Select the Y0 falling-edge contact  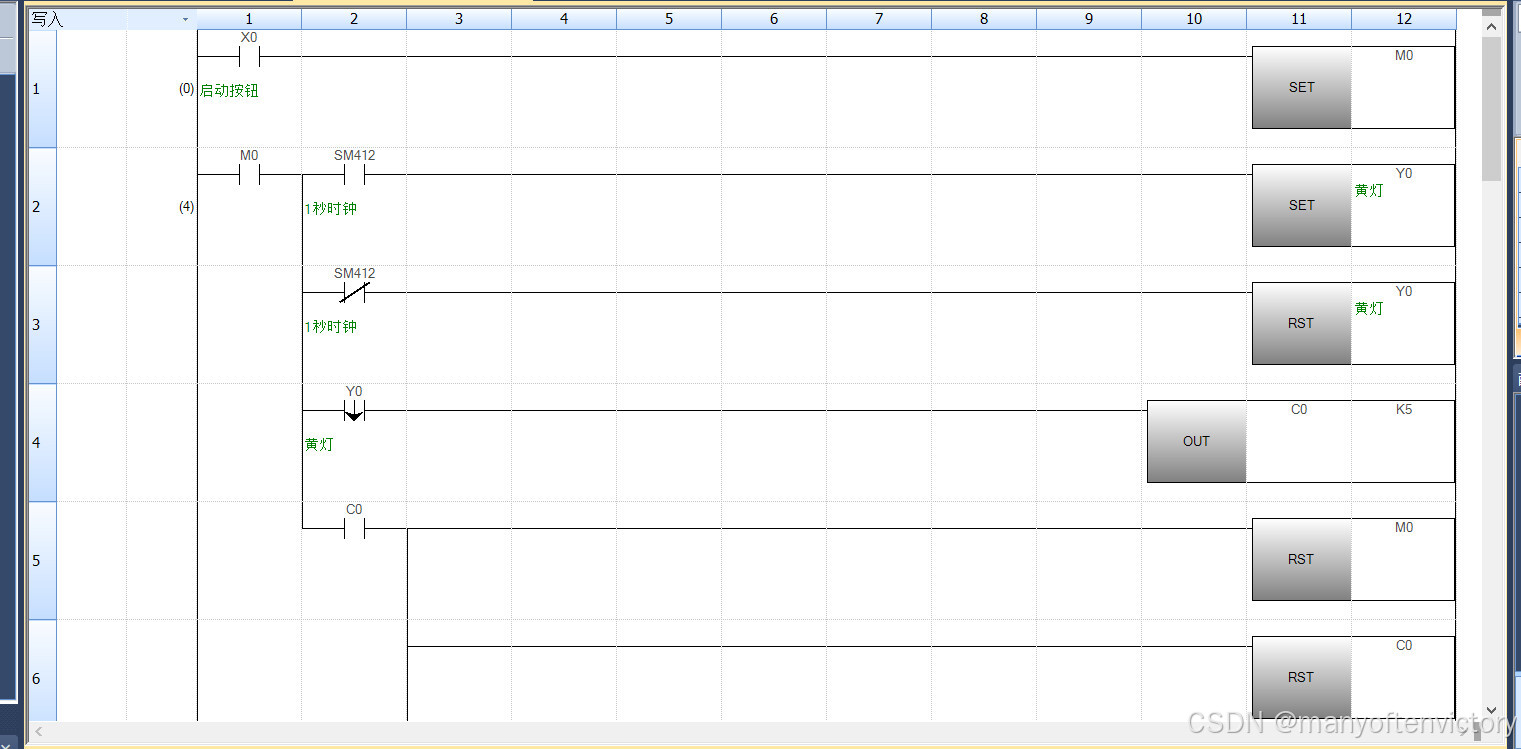(x=354, y=410)
